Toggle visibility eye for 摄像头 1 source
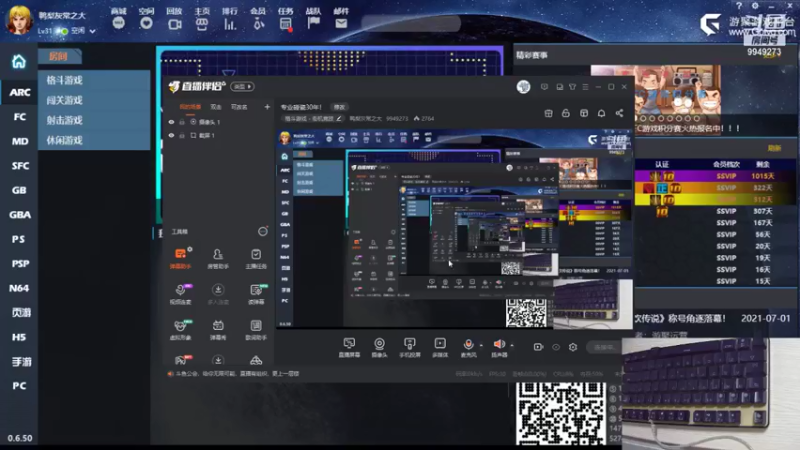Viewport: 800px width, 450px height. click(x=171, y=122)
